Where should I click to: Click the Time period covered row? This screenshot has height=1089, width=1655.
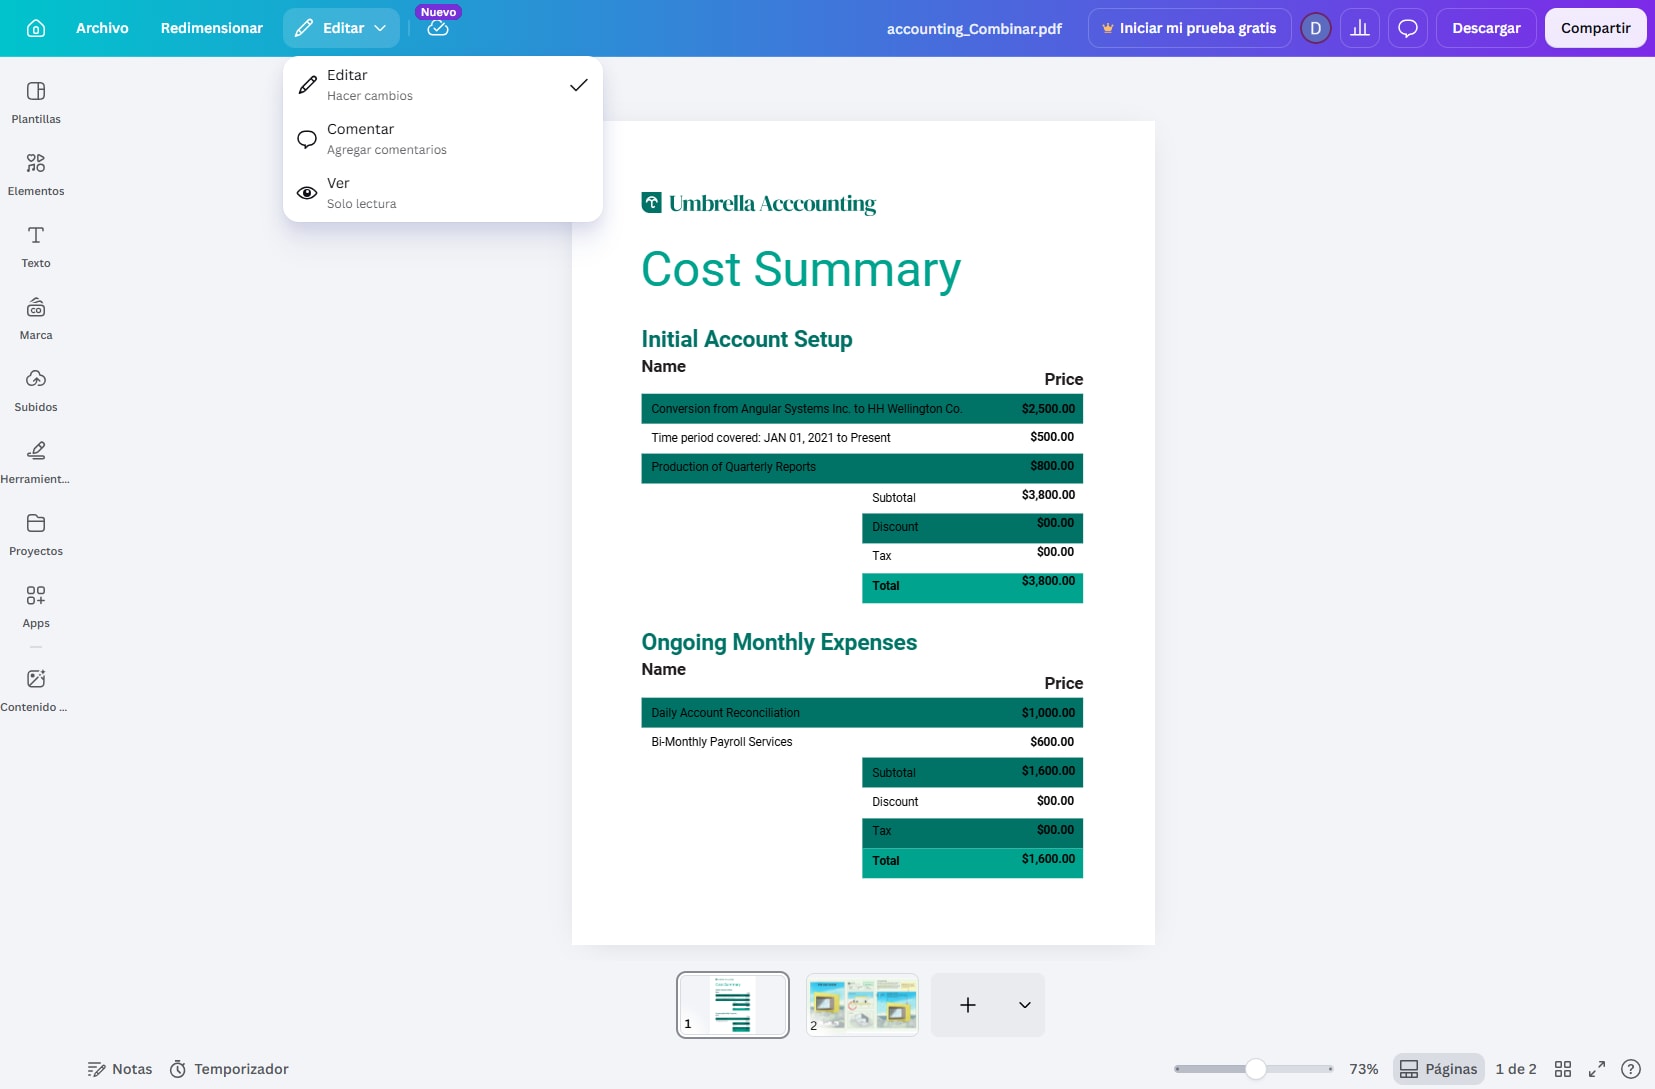[x=862, y=438]
